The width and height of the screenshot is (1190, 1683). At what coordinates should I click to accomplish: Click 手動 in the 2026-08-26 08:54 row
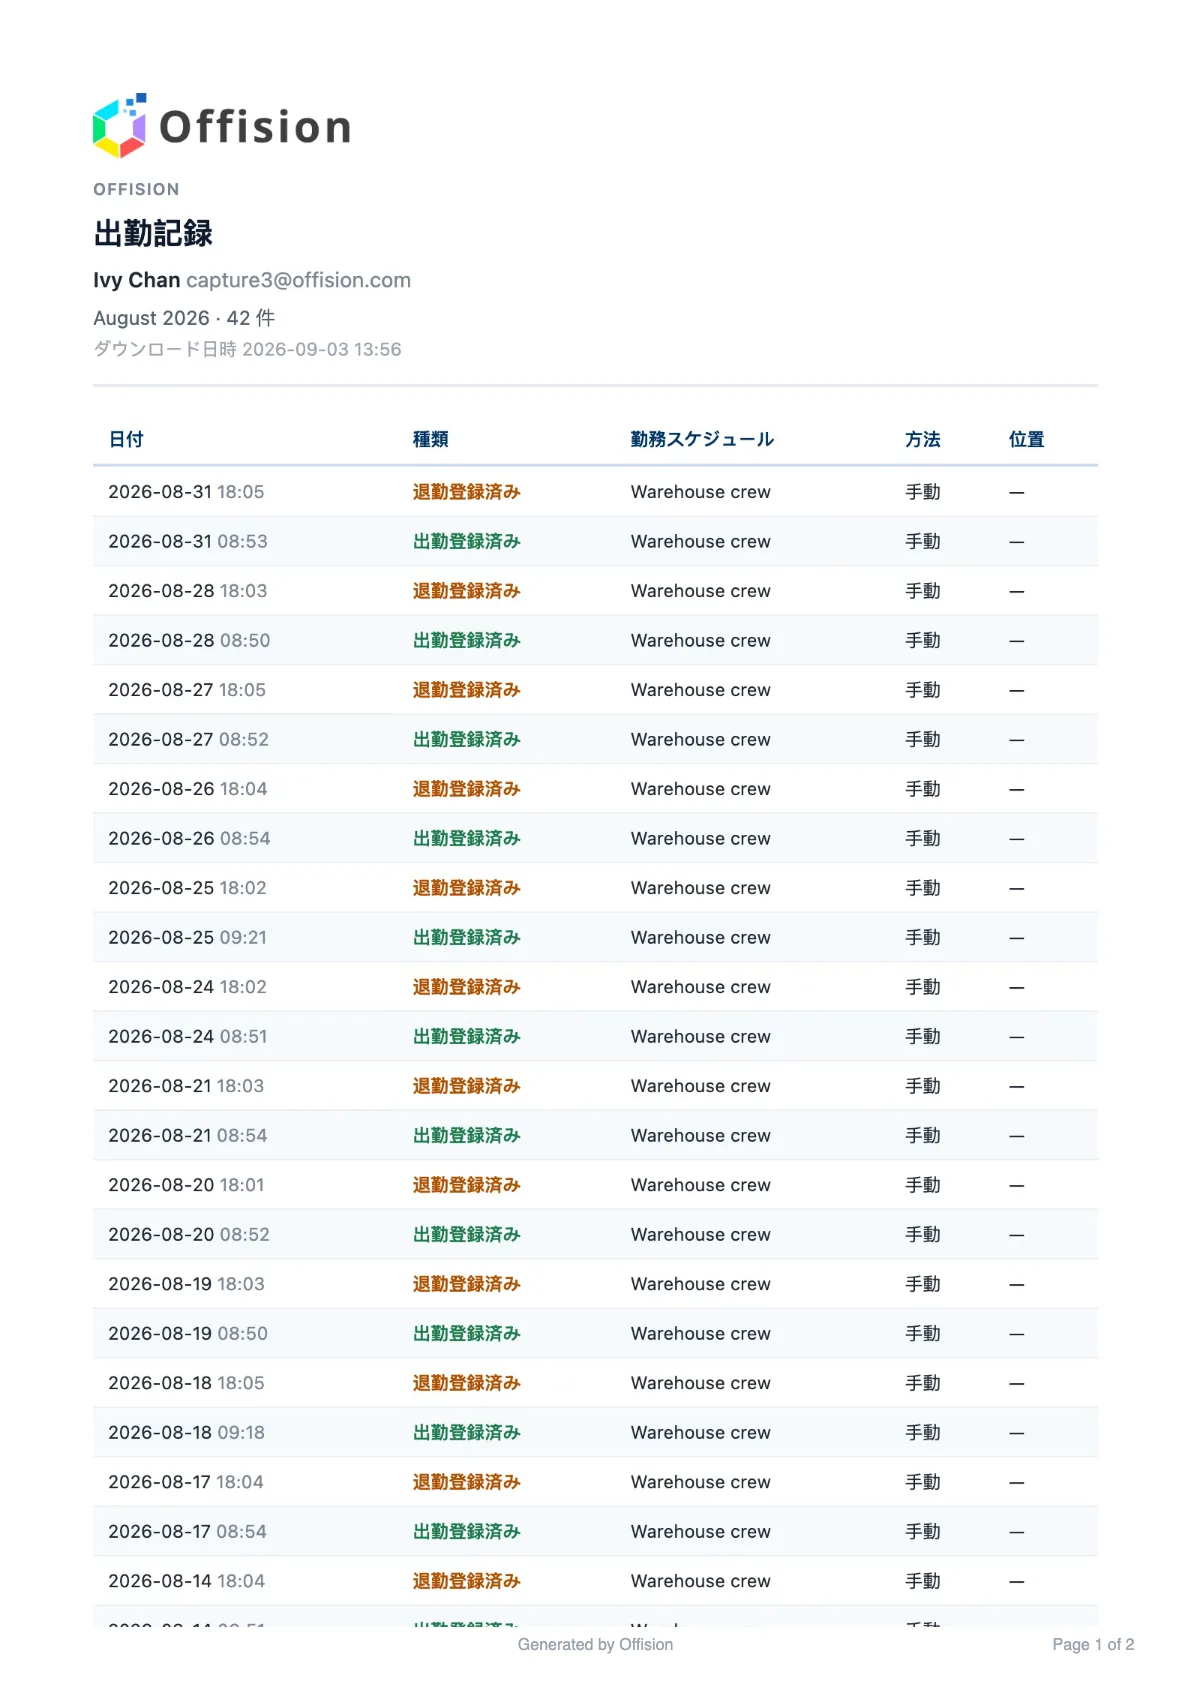click(923, 838)
